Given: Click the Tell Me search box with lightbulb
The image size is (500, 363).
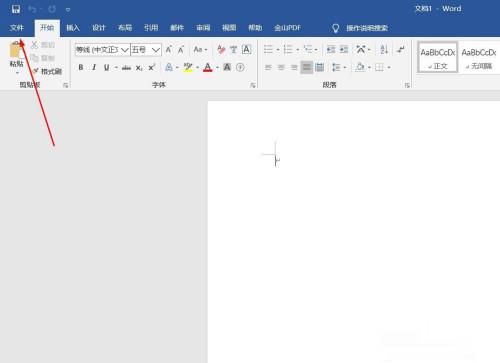Looking at the screenshot, I should click(x=360, y=28).
